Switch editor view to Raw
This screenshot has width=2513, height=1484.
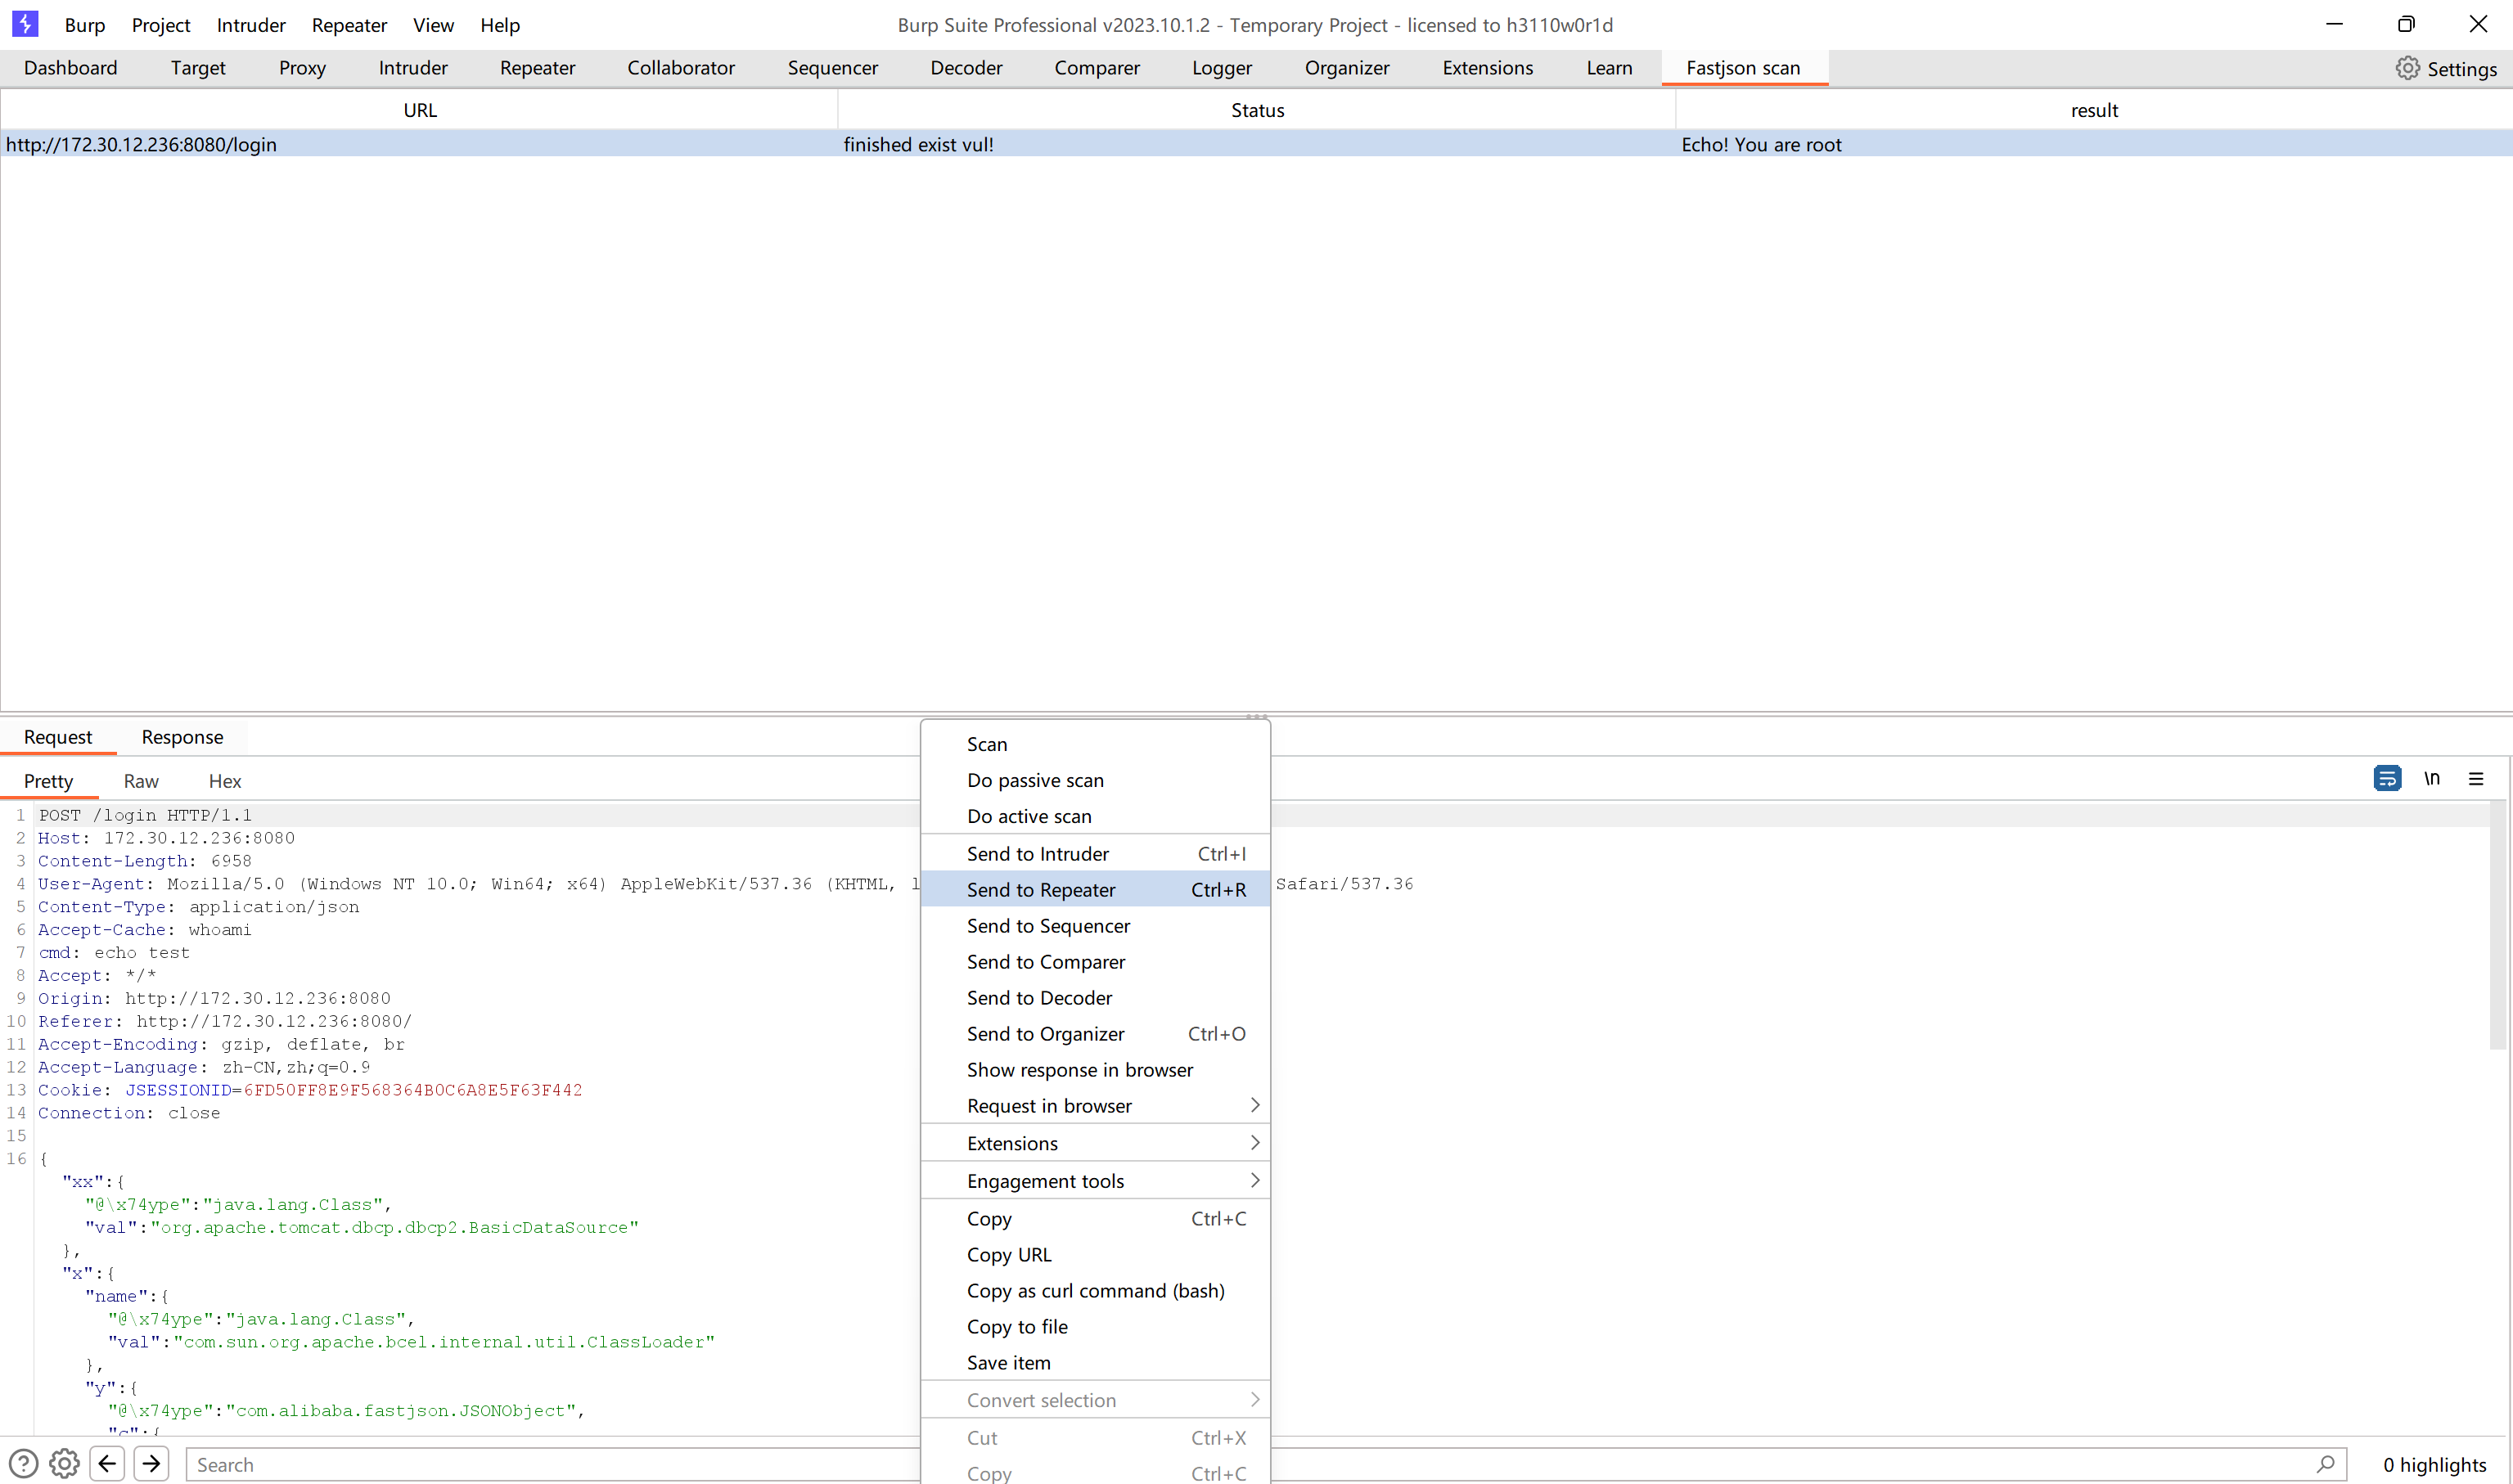coord(141,781)
